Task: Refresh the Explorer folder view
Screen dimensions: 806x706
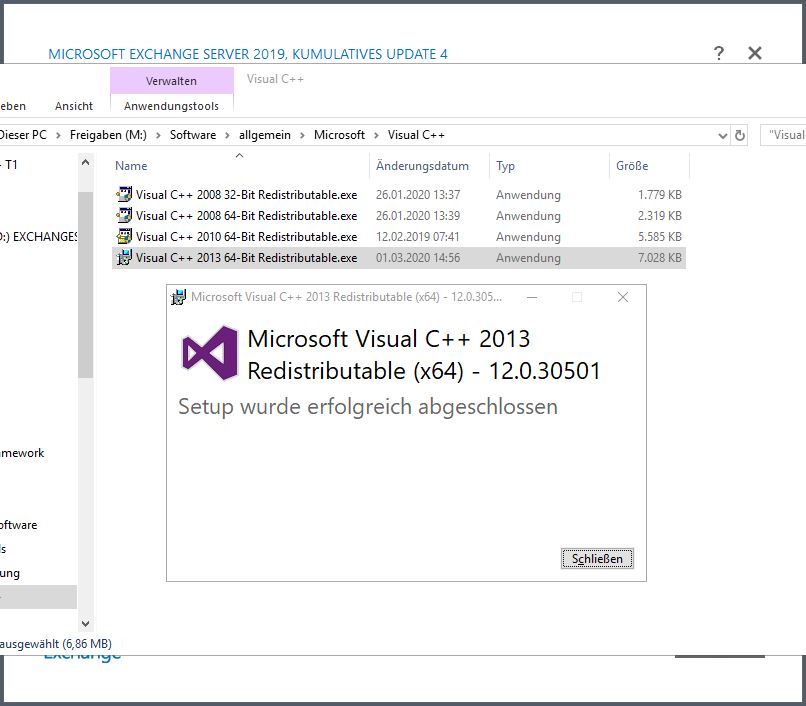Action: pyautogui.click(x=740, y=135)
